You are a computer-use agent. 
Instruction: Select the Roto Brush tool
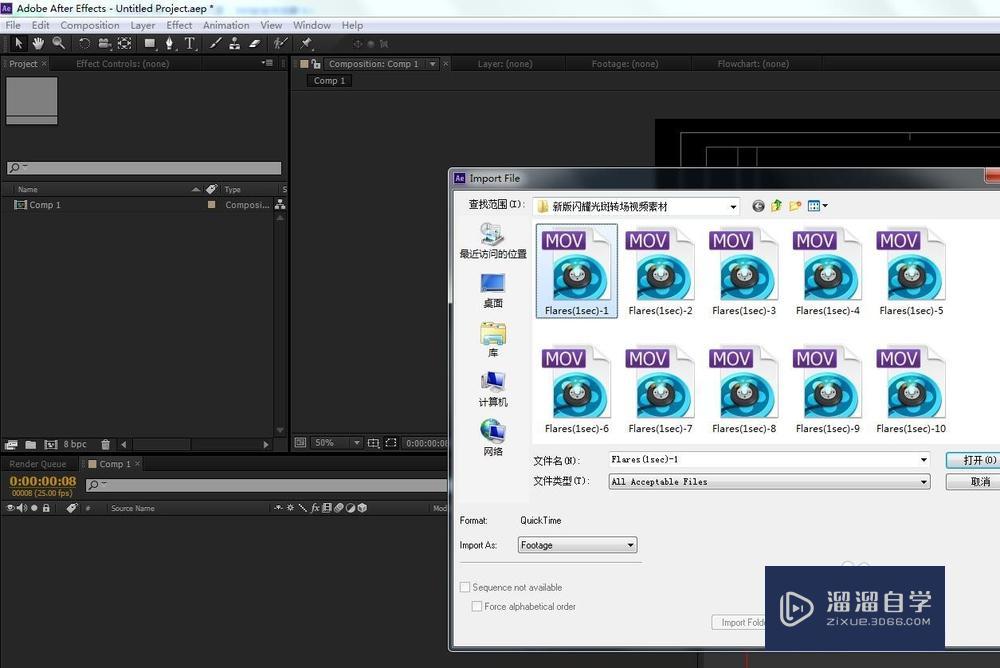pos(280,43)
